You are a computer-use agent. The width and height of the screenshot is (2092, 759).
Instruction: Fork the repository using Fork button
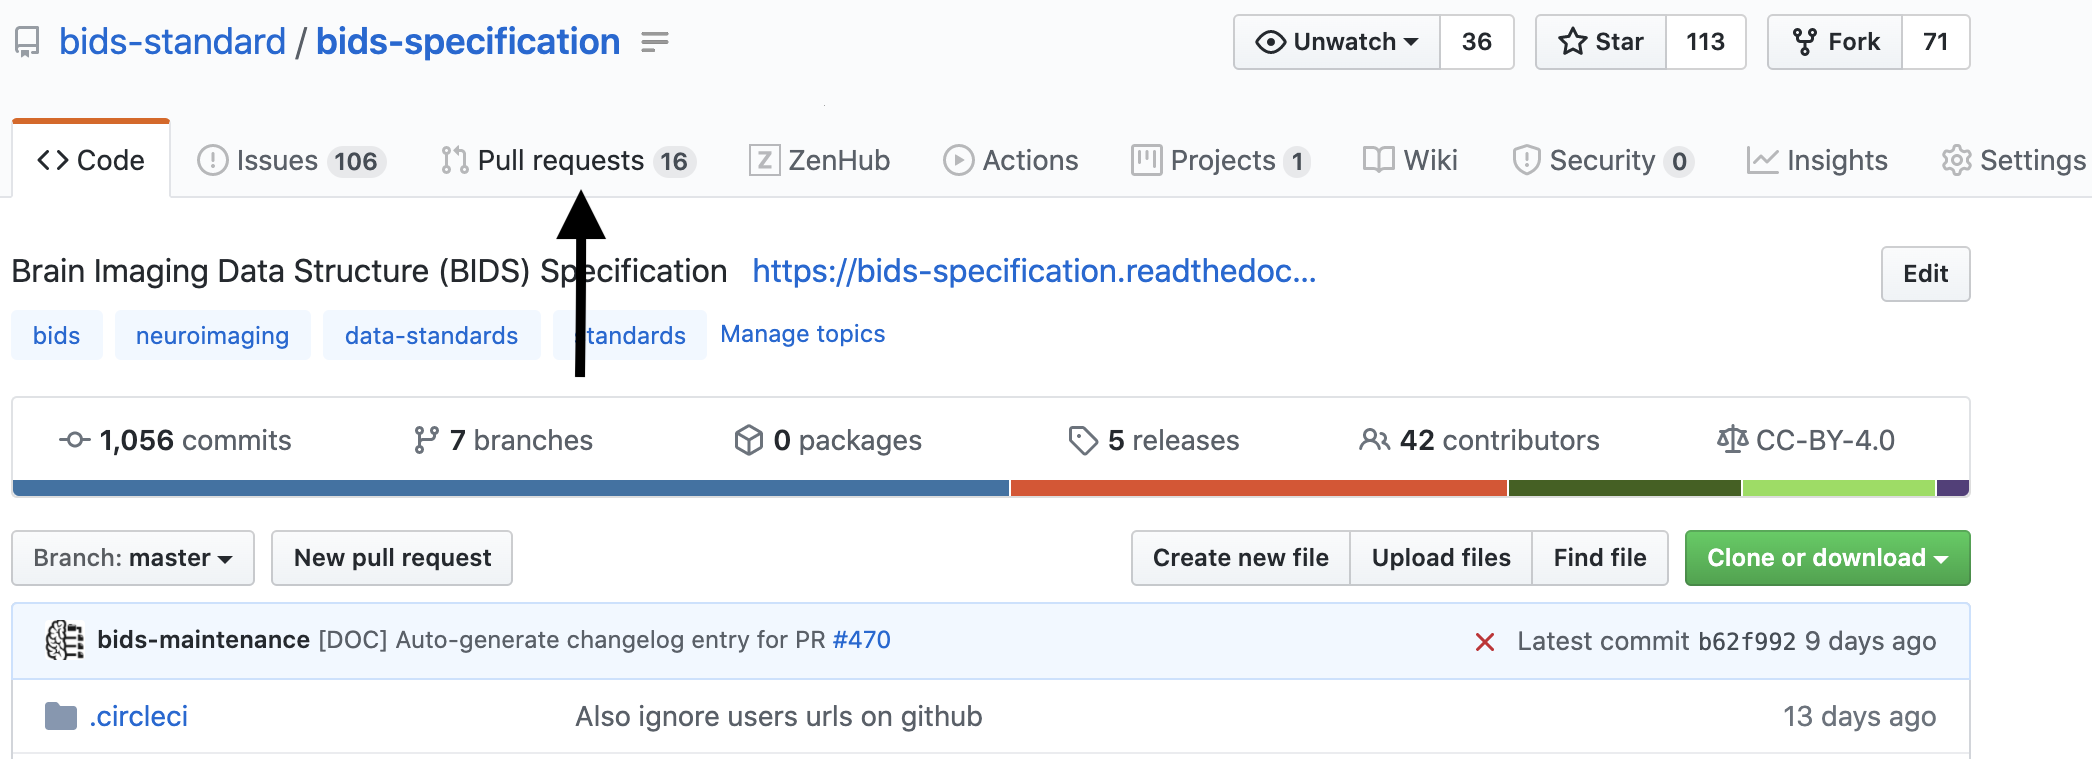point(1835,42)
